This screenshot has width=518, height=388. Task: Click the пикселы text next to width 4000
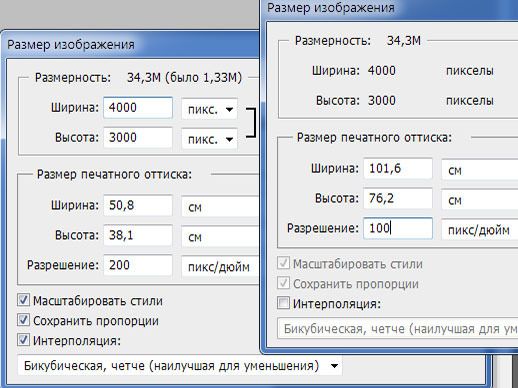(x=470, y=70)
